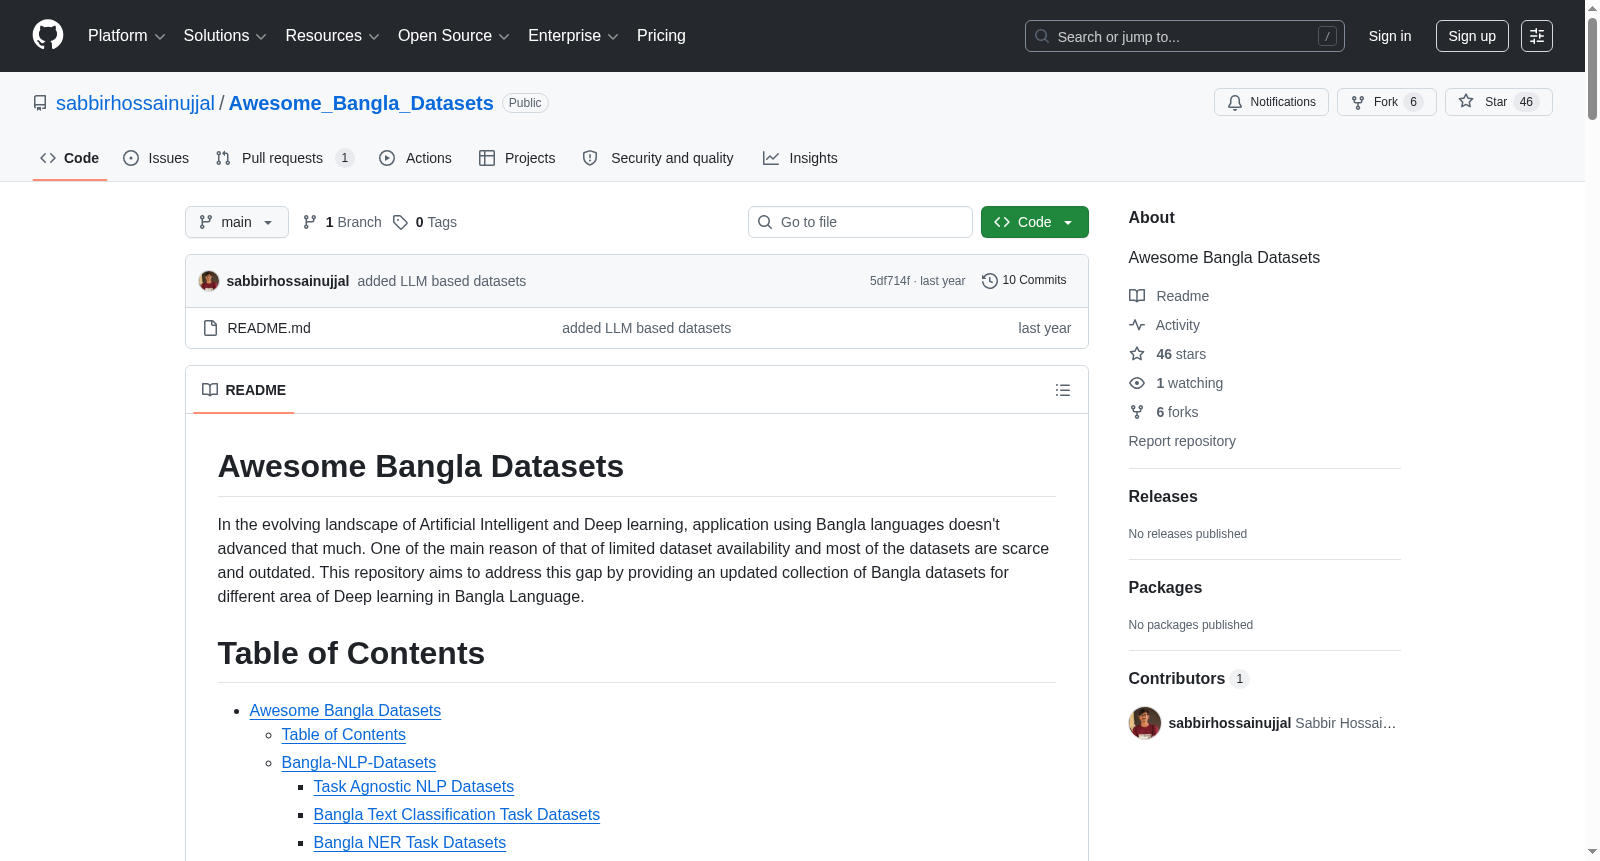Open the Insights tab
This screenshot has height=861, width=1600.
click(x=800, y=158)
